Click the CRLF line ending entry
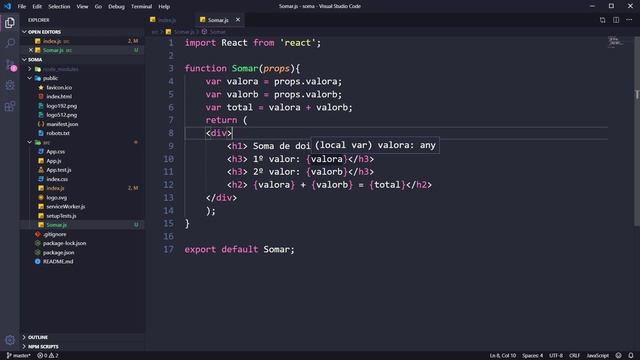The width and height of the screenshot is (640, 360). pos(574,356)
